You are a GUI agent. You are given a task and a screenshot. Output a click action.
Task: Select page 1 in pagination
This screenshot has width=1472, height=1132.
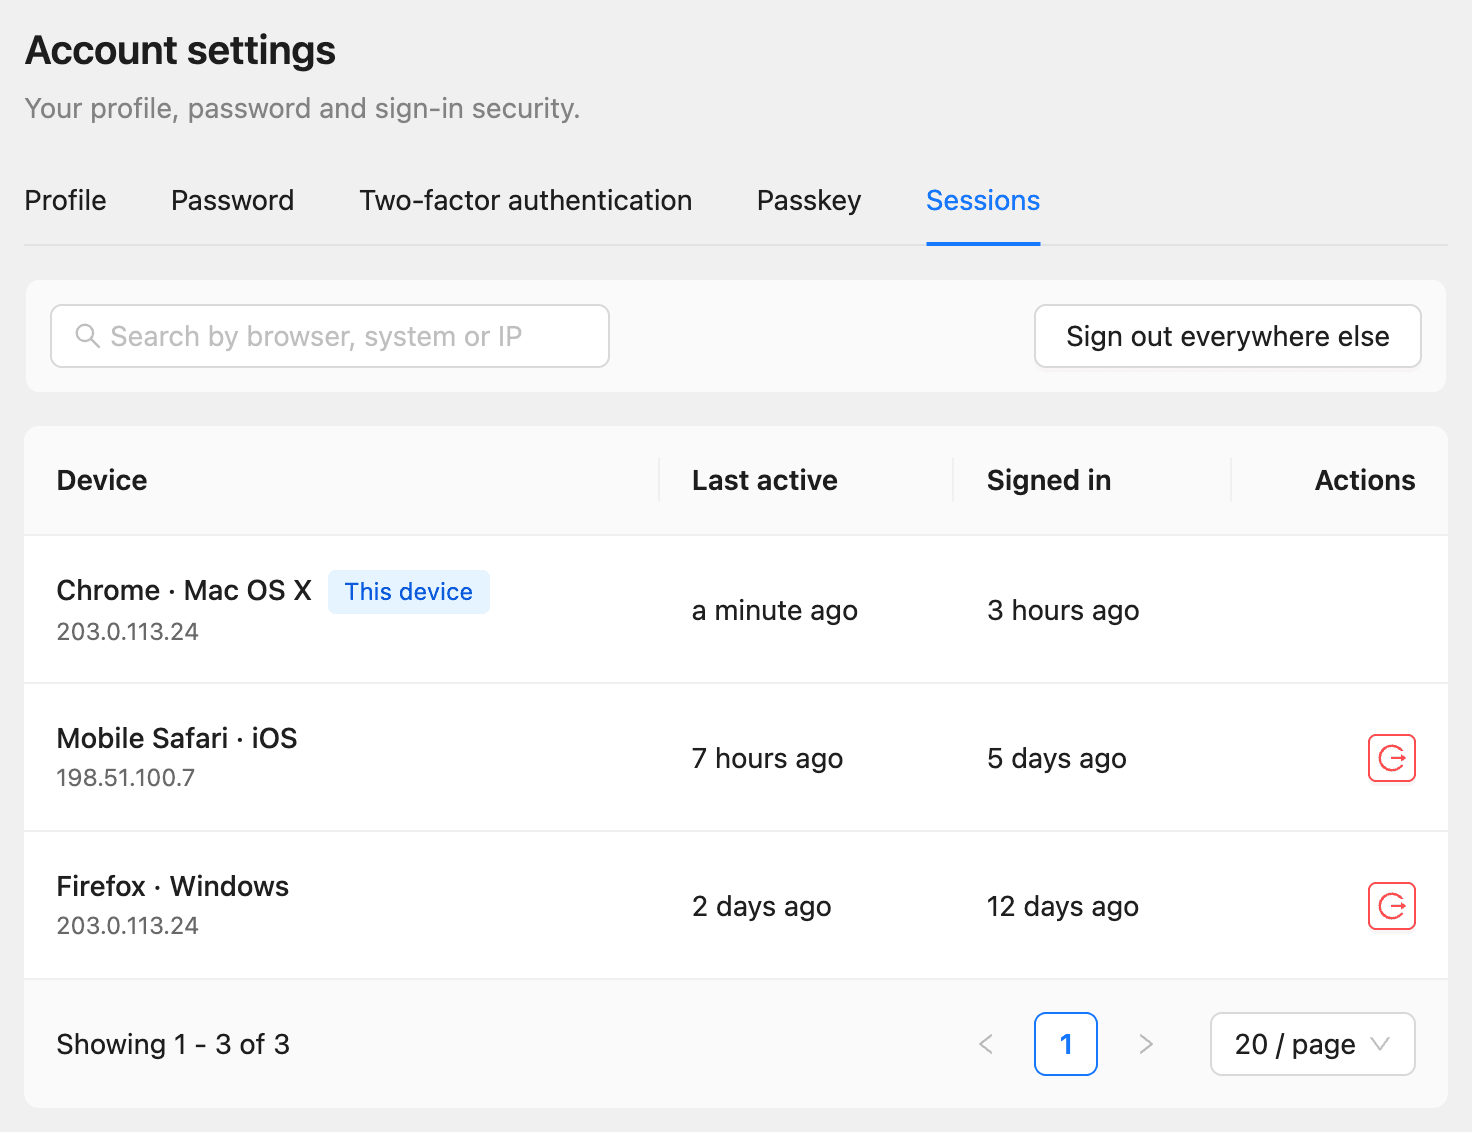click(x=1066, y=1044)
